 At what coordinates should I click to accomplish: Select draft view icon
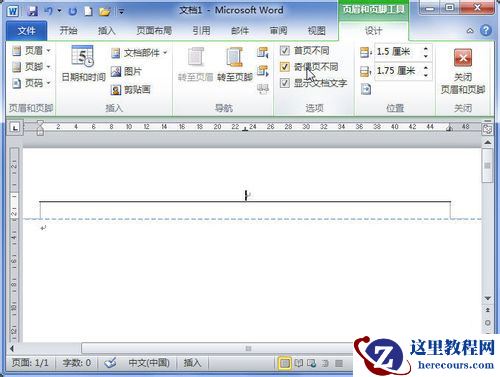tap(339, 363)
